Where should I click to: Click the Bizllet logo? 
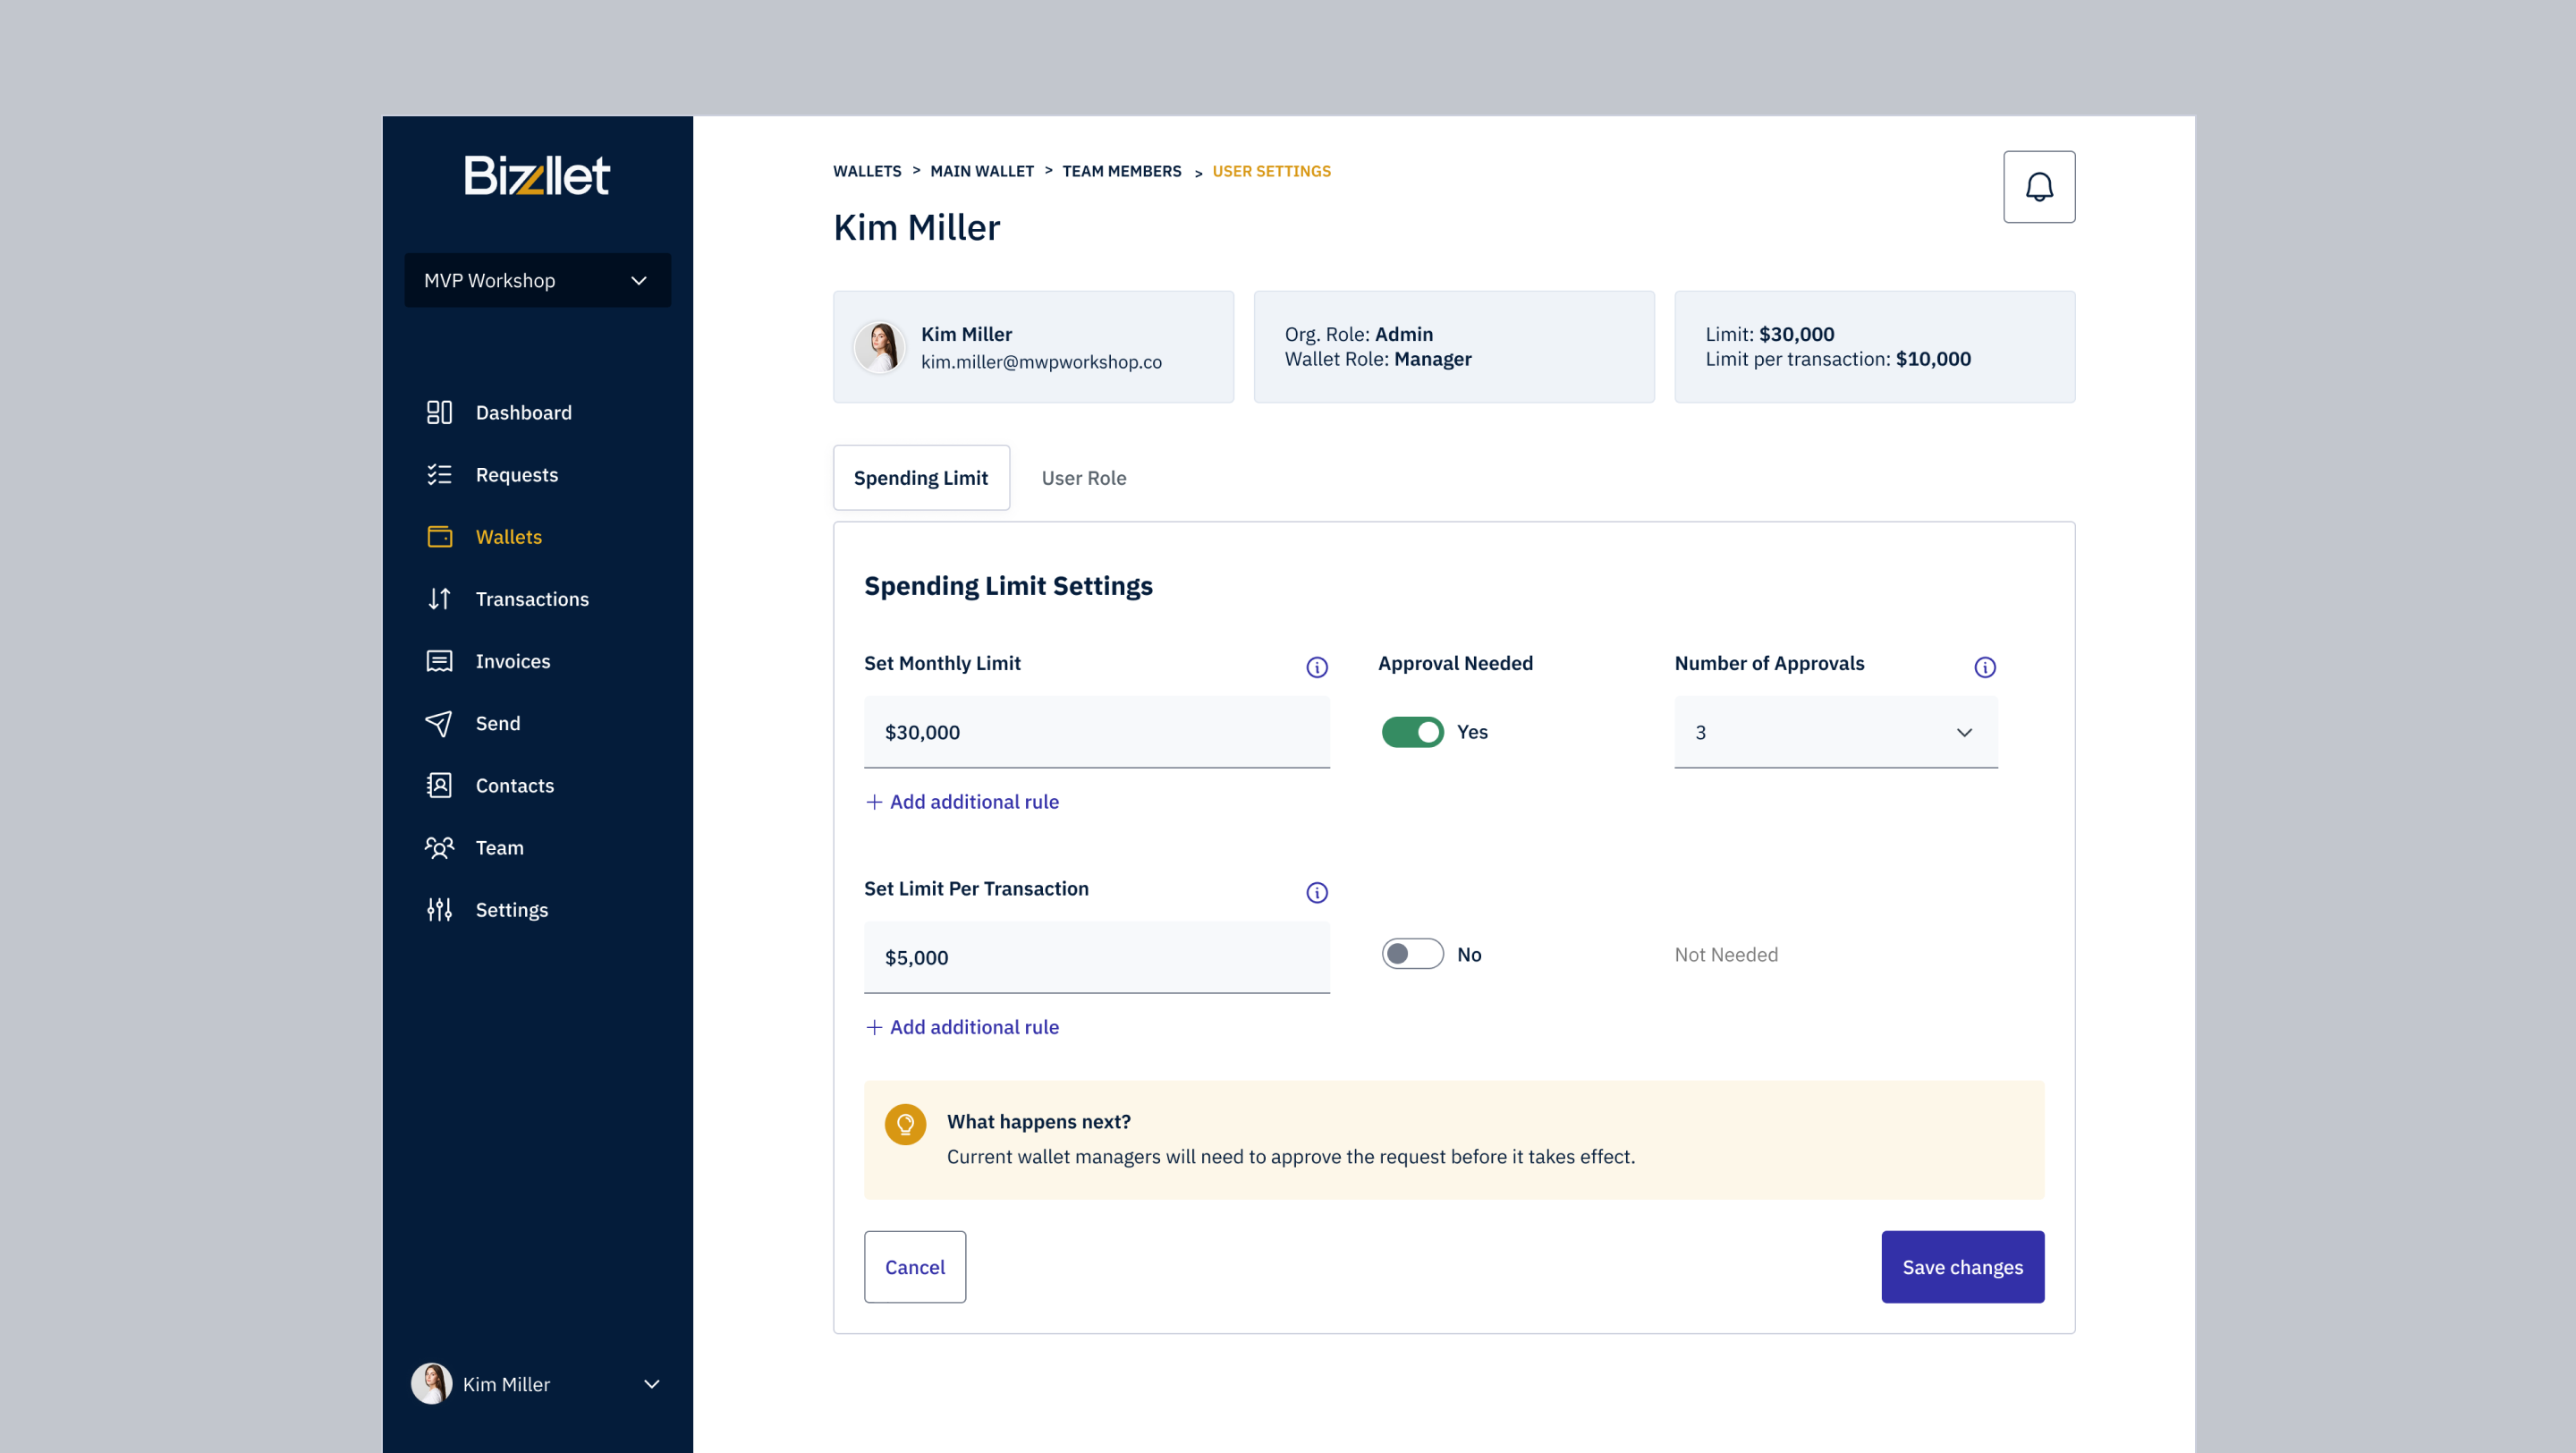coord(537,175)
